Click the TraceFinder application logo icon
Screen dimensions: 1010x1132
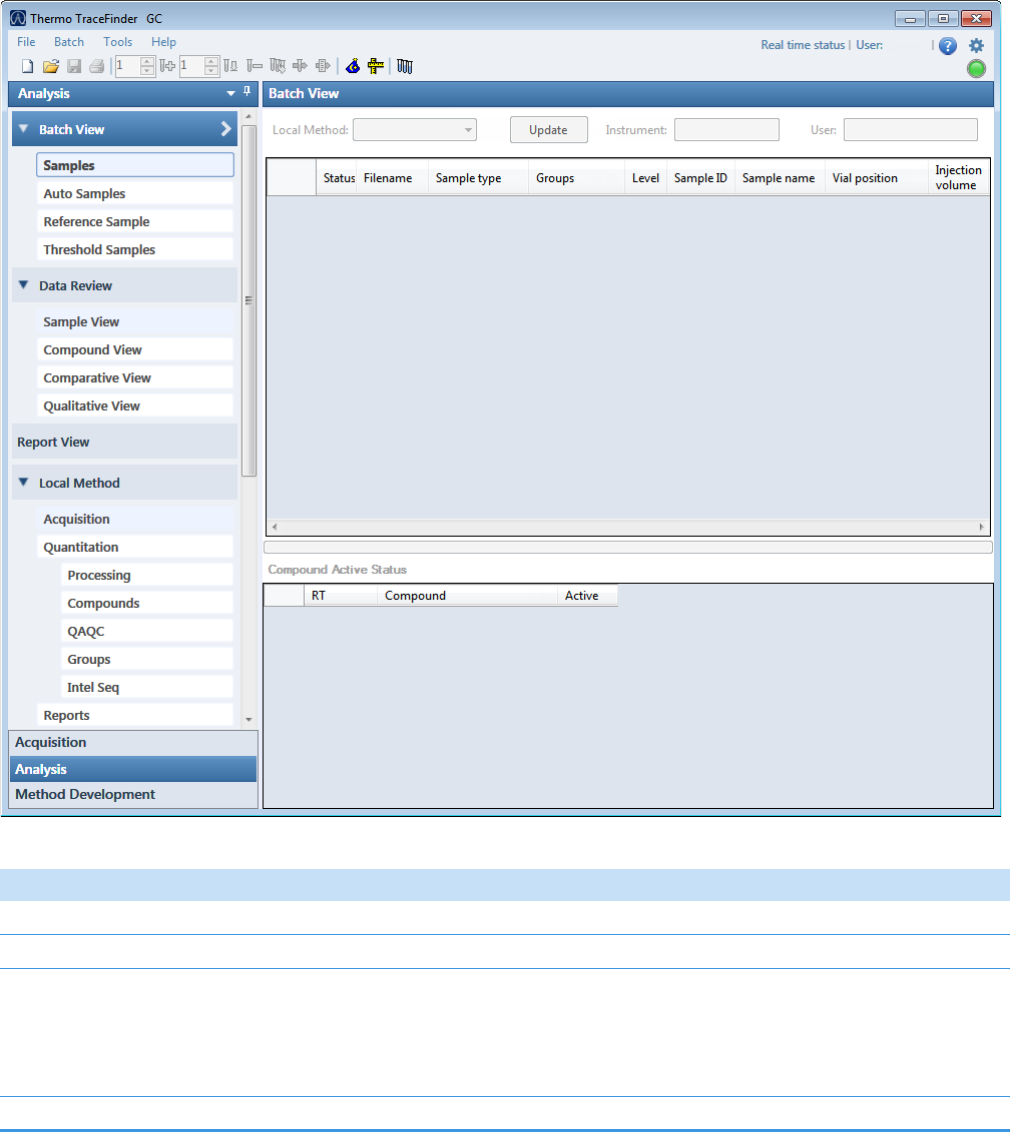coord(18,18)
